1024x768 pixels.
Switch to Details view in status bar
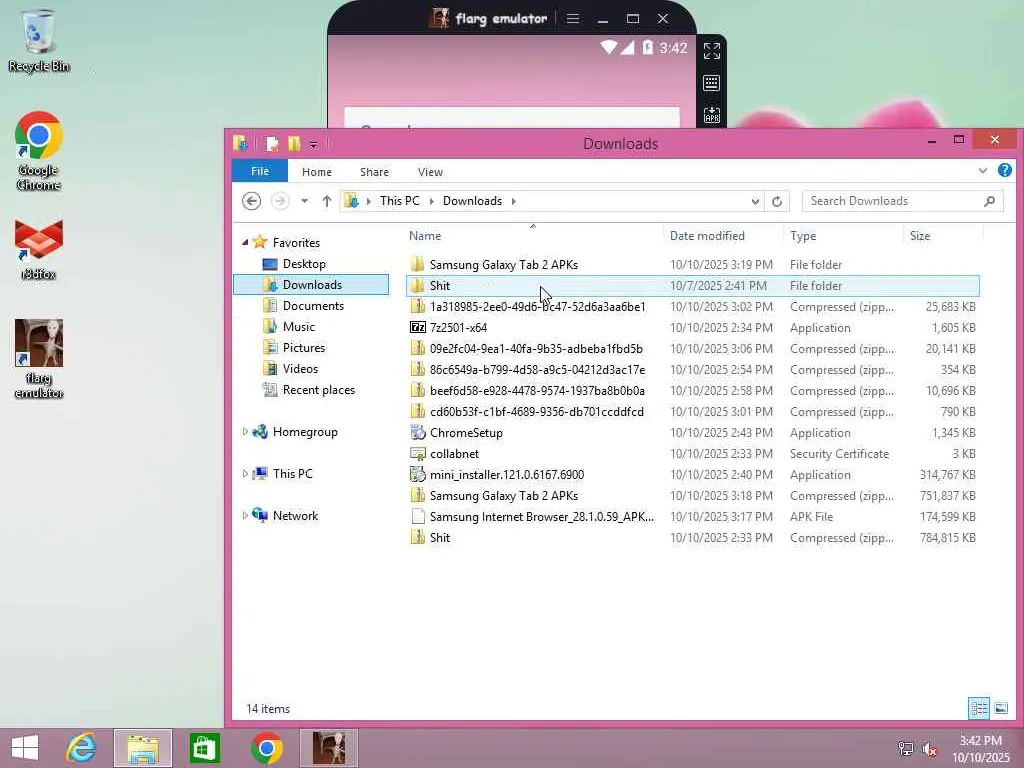[x=978, y=708]
